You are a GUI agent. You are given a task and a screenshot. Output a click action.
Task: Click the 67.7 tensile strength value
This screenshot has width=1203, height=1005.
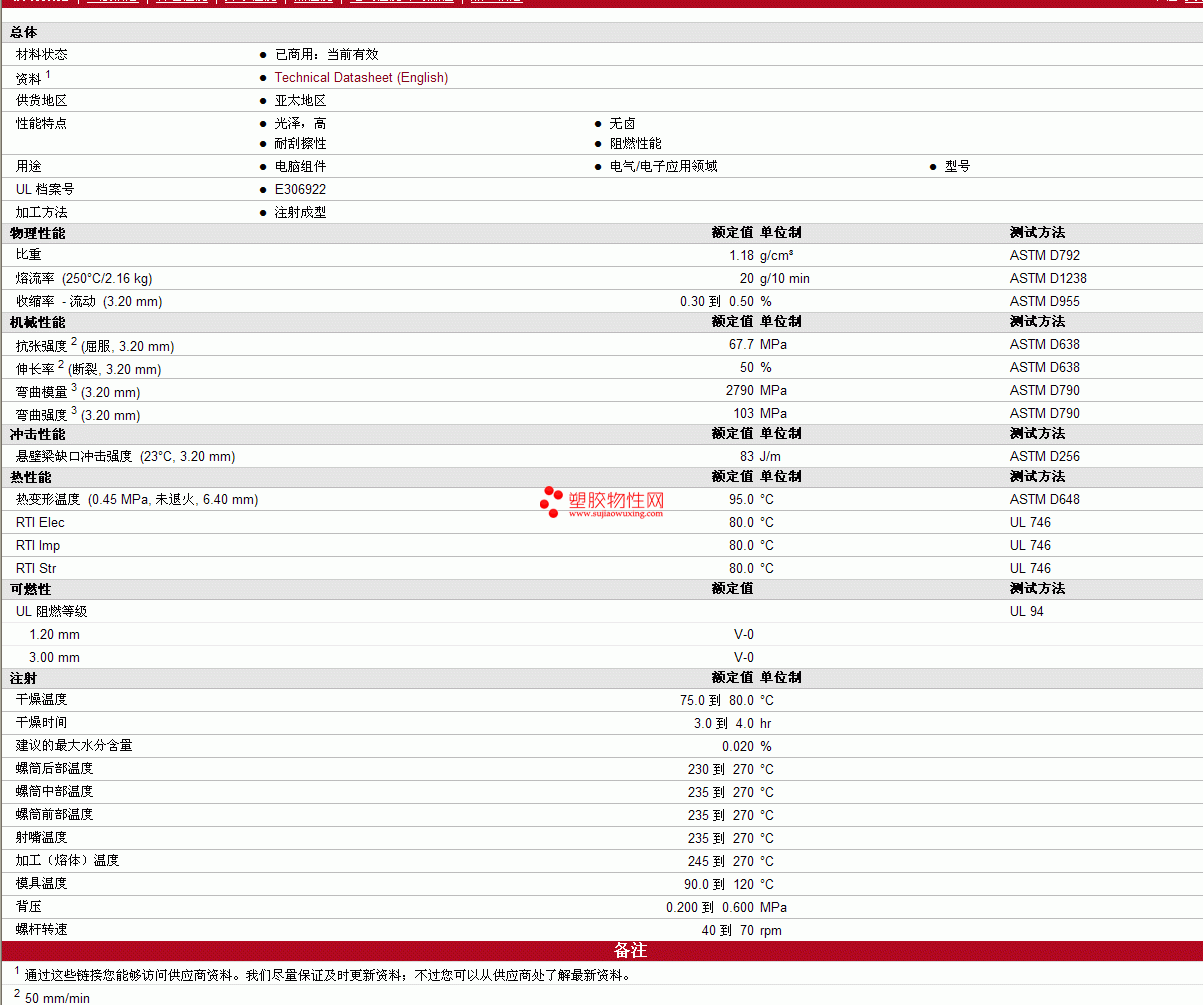pyautogui.click(x=741, y=345)
